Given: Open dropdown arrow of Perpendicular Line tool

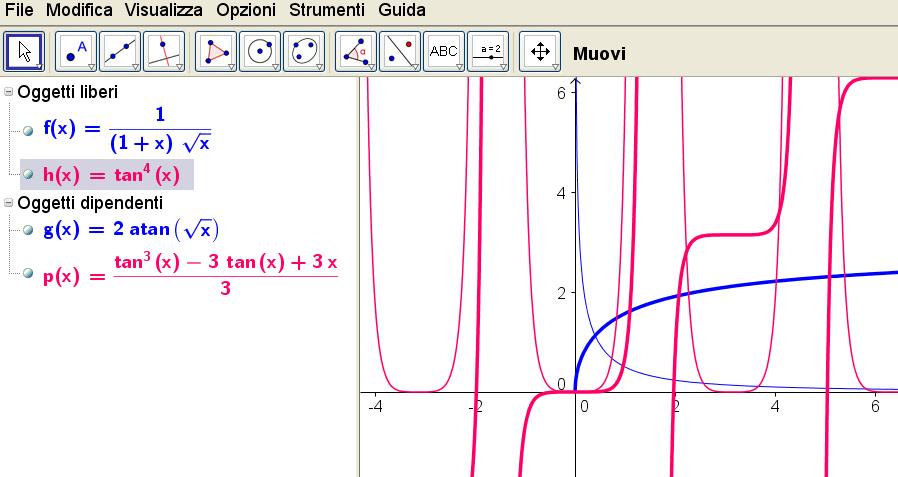Looking at the screenshot, I should [x=179, y=67].
